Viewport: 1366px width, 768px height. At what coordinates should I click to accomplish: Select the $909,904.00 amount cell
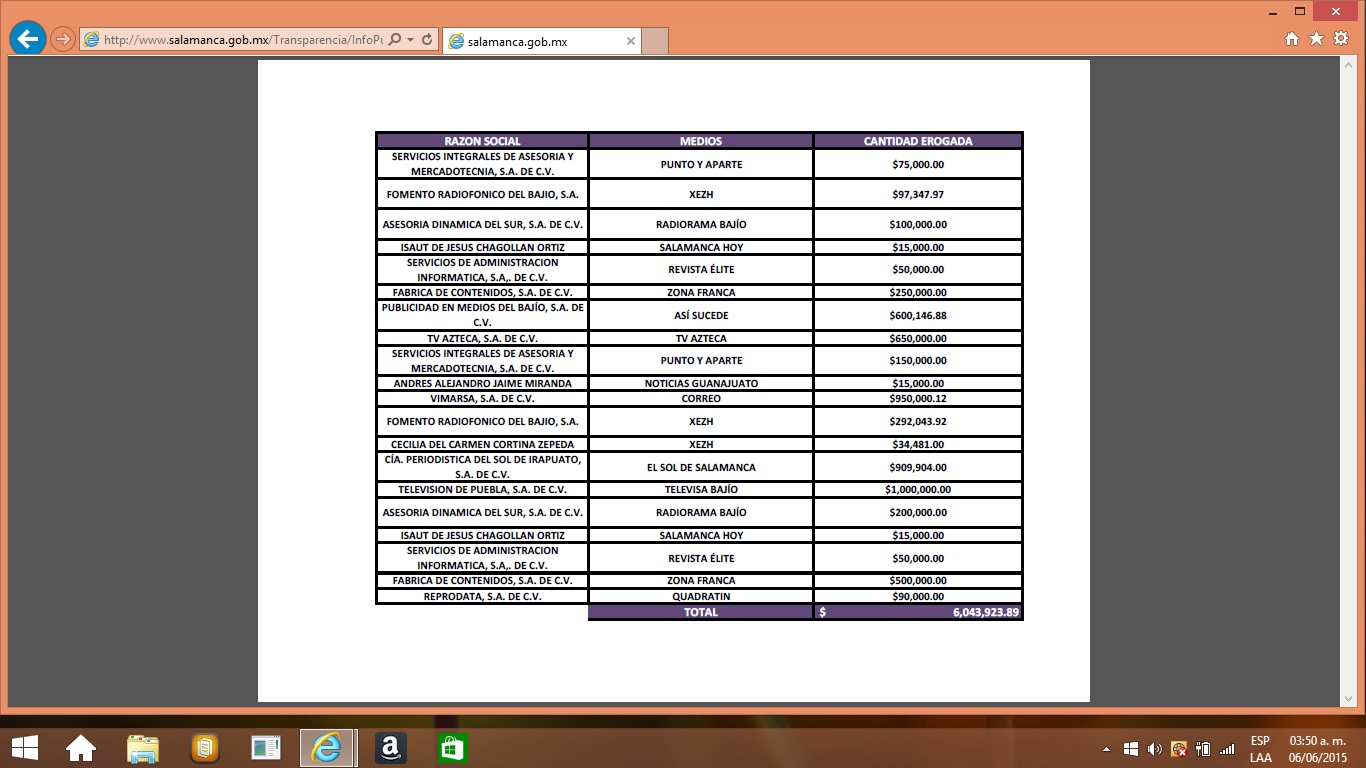click(918, 467)
